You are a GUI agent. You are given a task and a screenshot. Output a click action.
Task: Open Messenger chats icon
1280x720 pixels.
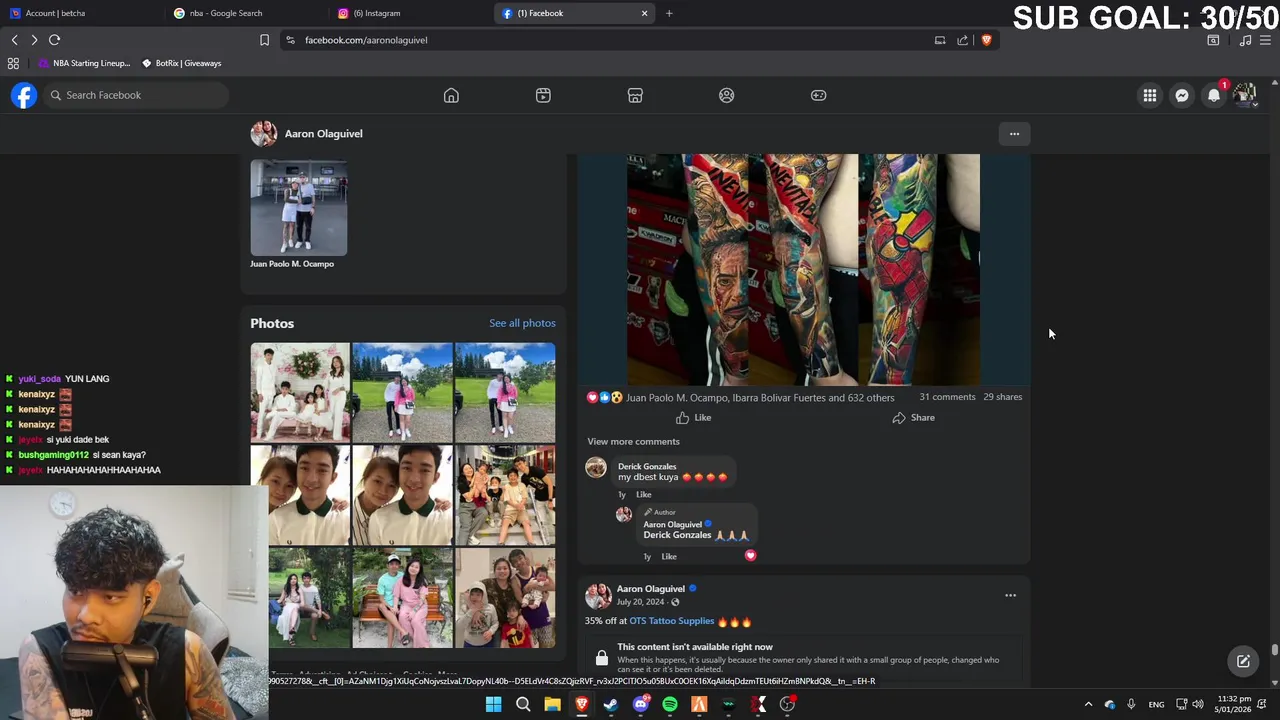pyautogui.click(x=1182, y=95)
